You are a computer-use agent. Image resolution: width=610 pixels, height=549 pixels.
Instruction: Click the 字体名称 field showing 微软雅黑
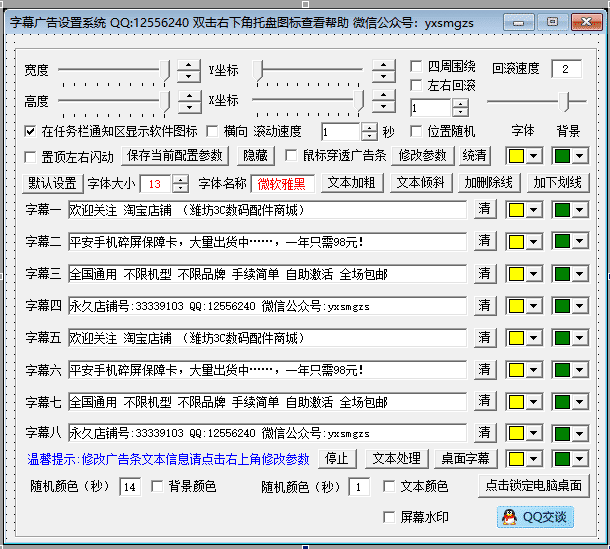click(x=283, y=184)
